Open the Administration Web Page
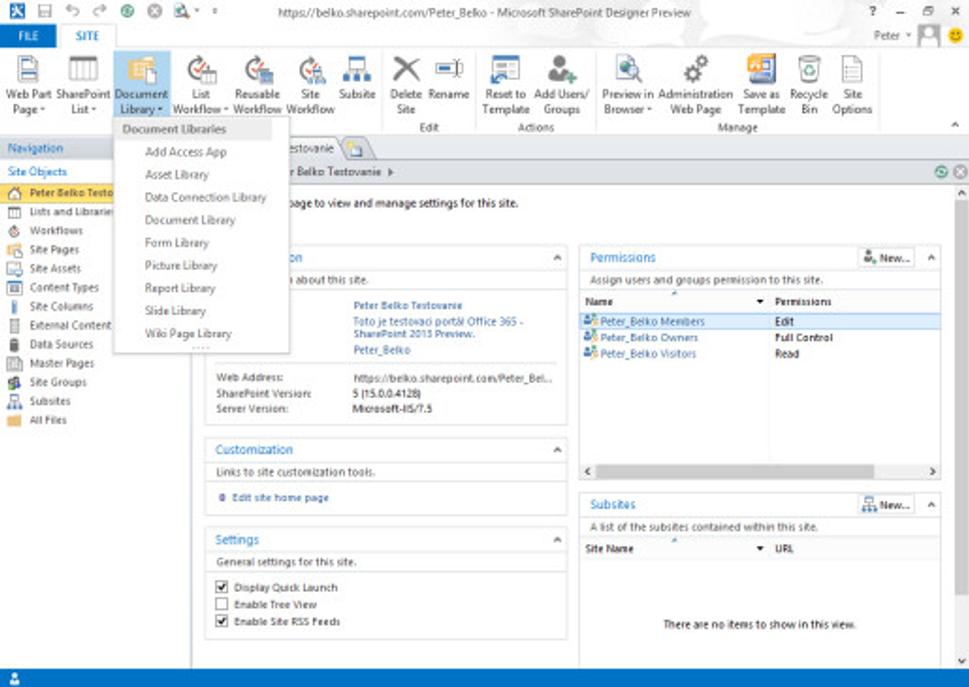The image size is (969, 687). pyautogui.click(x=695, y=85)
